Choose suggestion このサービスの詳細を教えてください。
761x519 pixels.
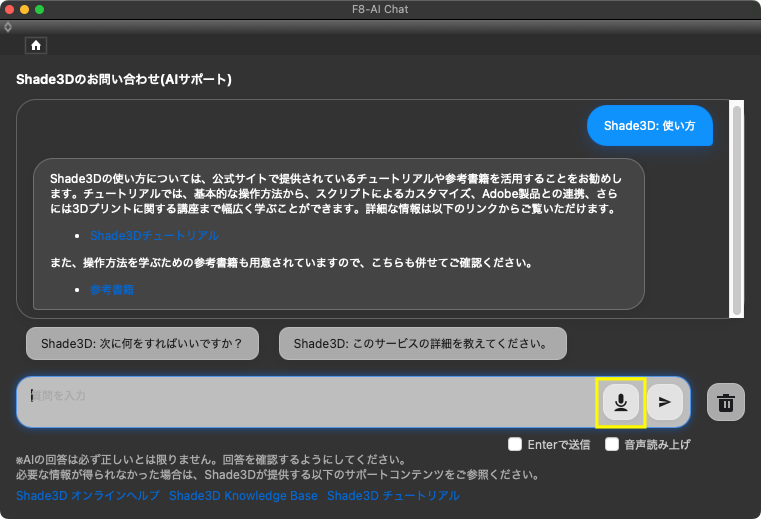point(422,343)
